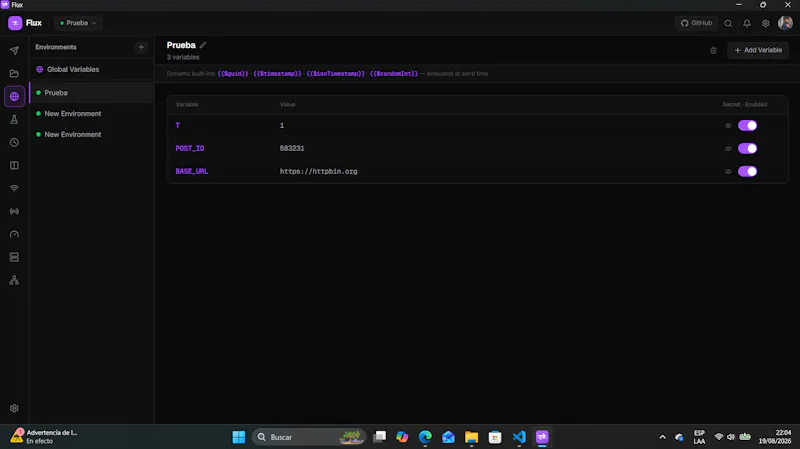
Task: Open the split columns icon in sidebar
Action: (x=14, y=165)
